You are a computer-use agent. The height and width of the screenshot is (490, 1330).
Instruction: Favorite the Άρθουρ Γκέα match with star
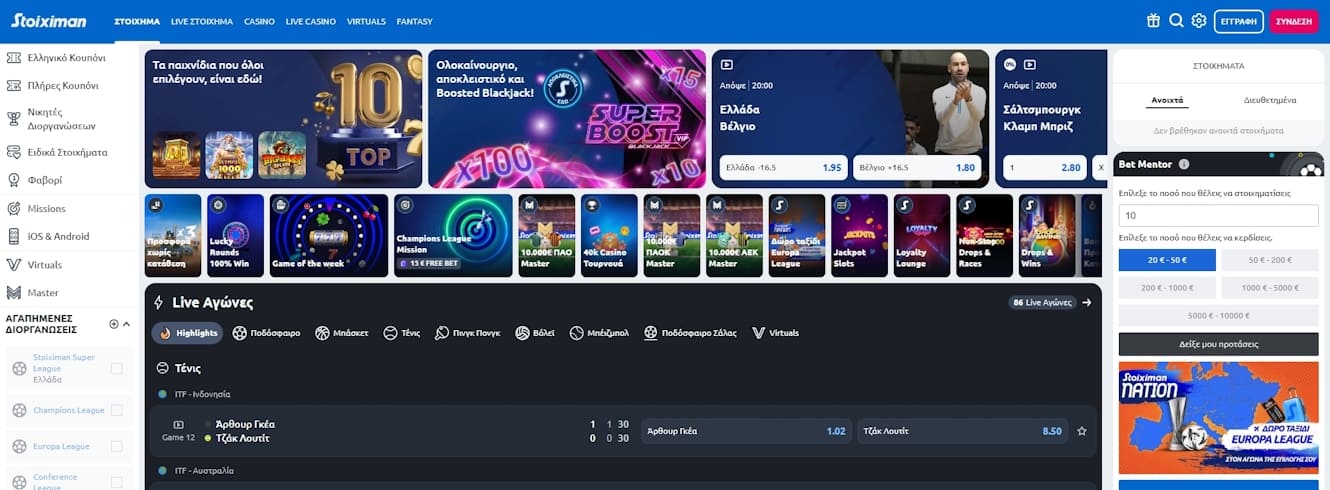[1081, 431]
